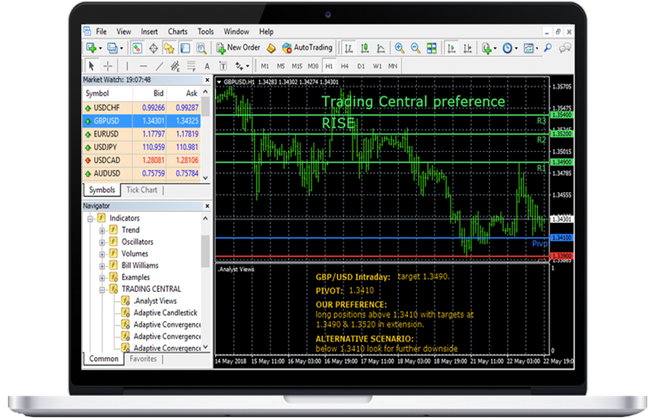Select the Crosshair tool

pos(108,66)
